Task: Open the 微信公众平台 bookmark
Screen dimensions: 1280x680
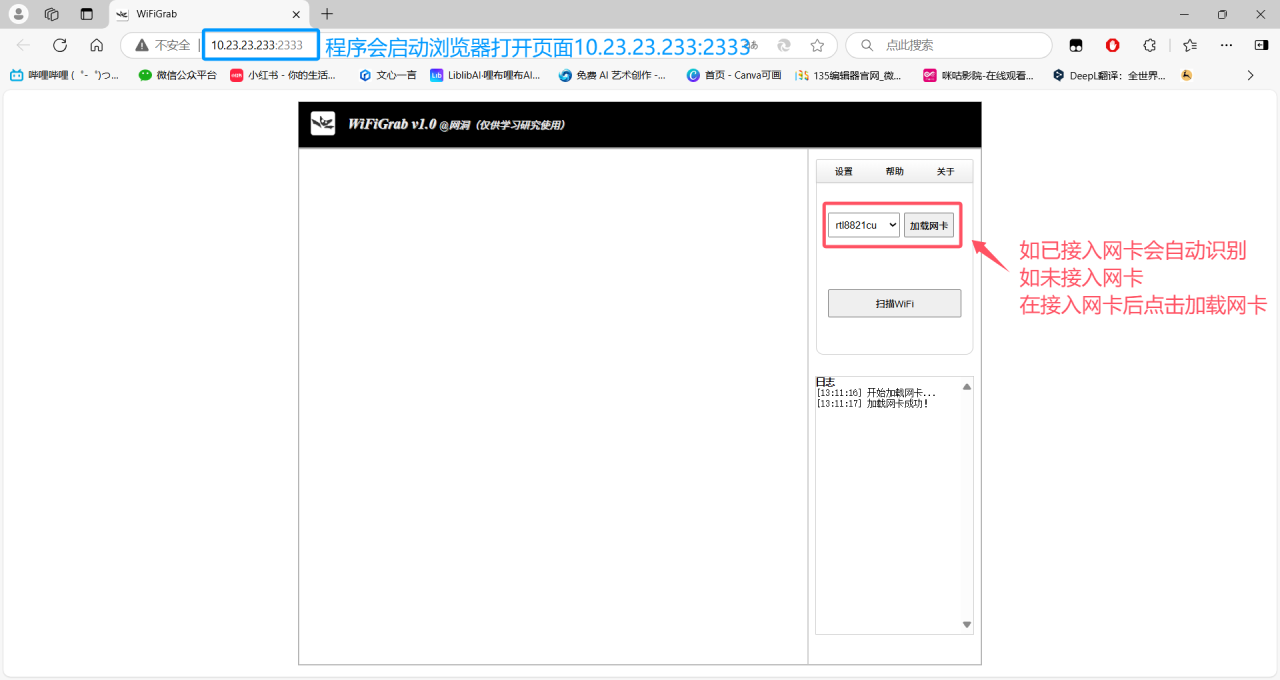Action: pos(177,75)
